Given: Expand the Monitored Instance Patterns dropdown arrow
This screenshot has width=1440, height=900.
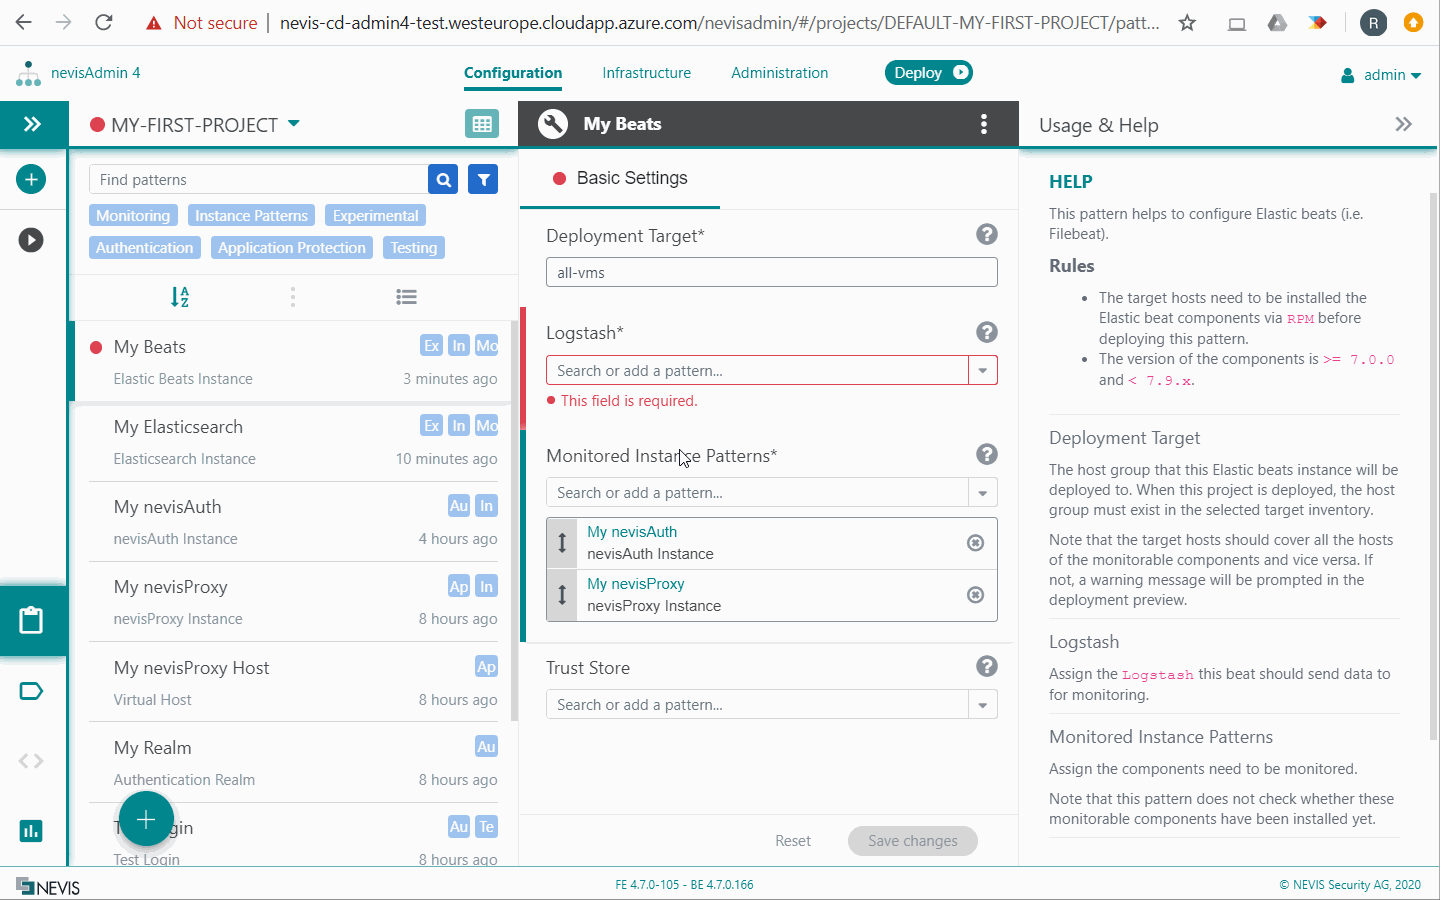Looking at the screenshot, I should pyautogui.click(x=983, y=493).
